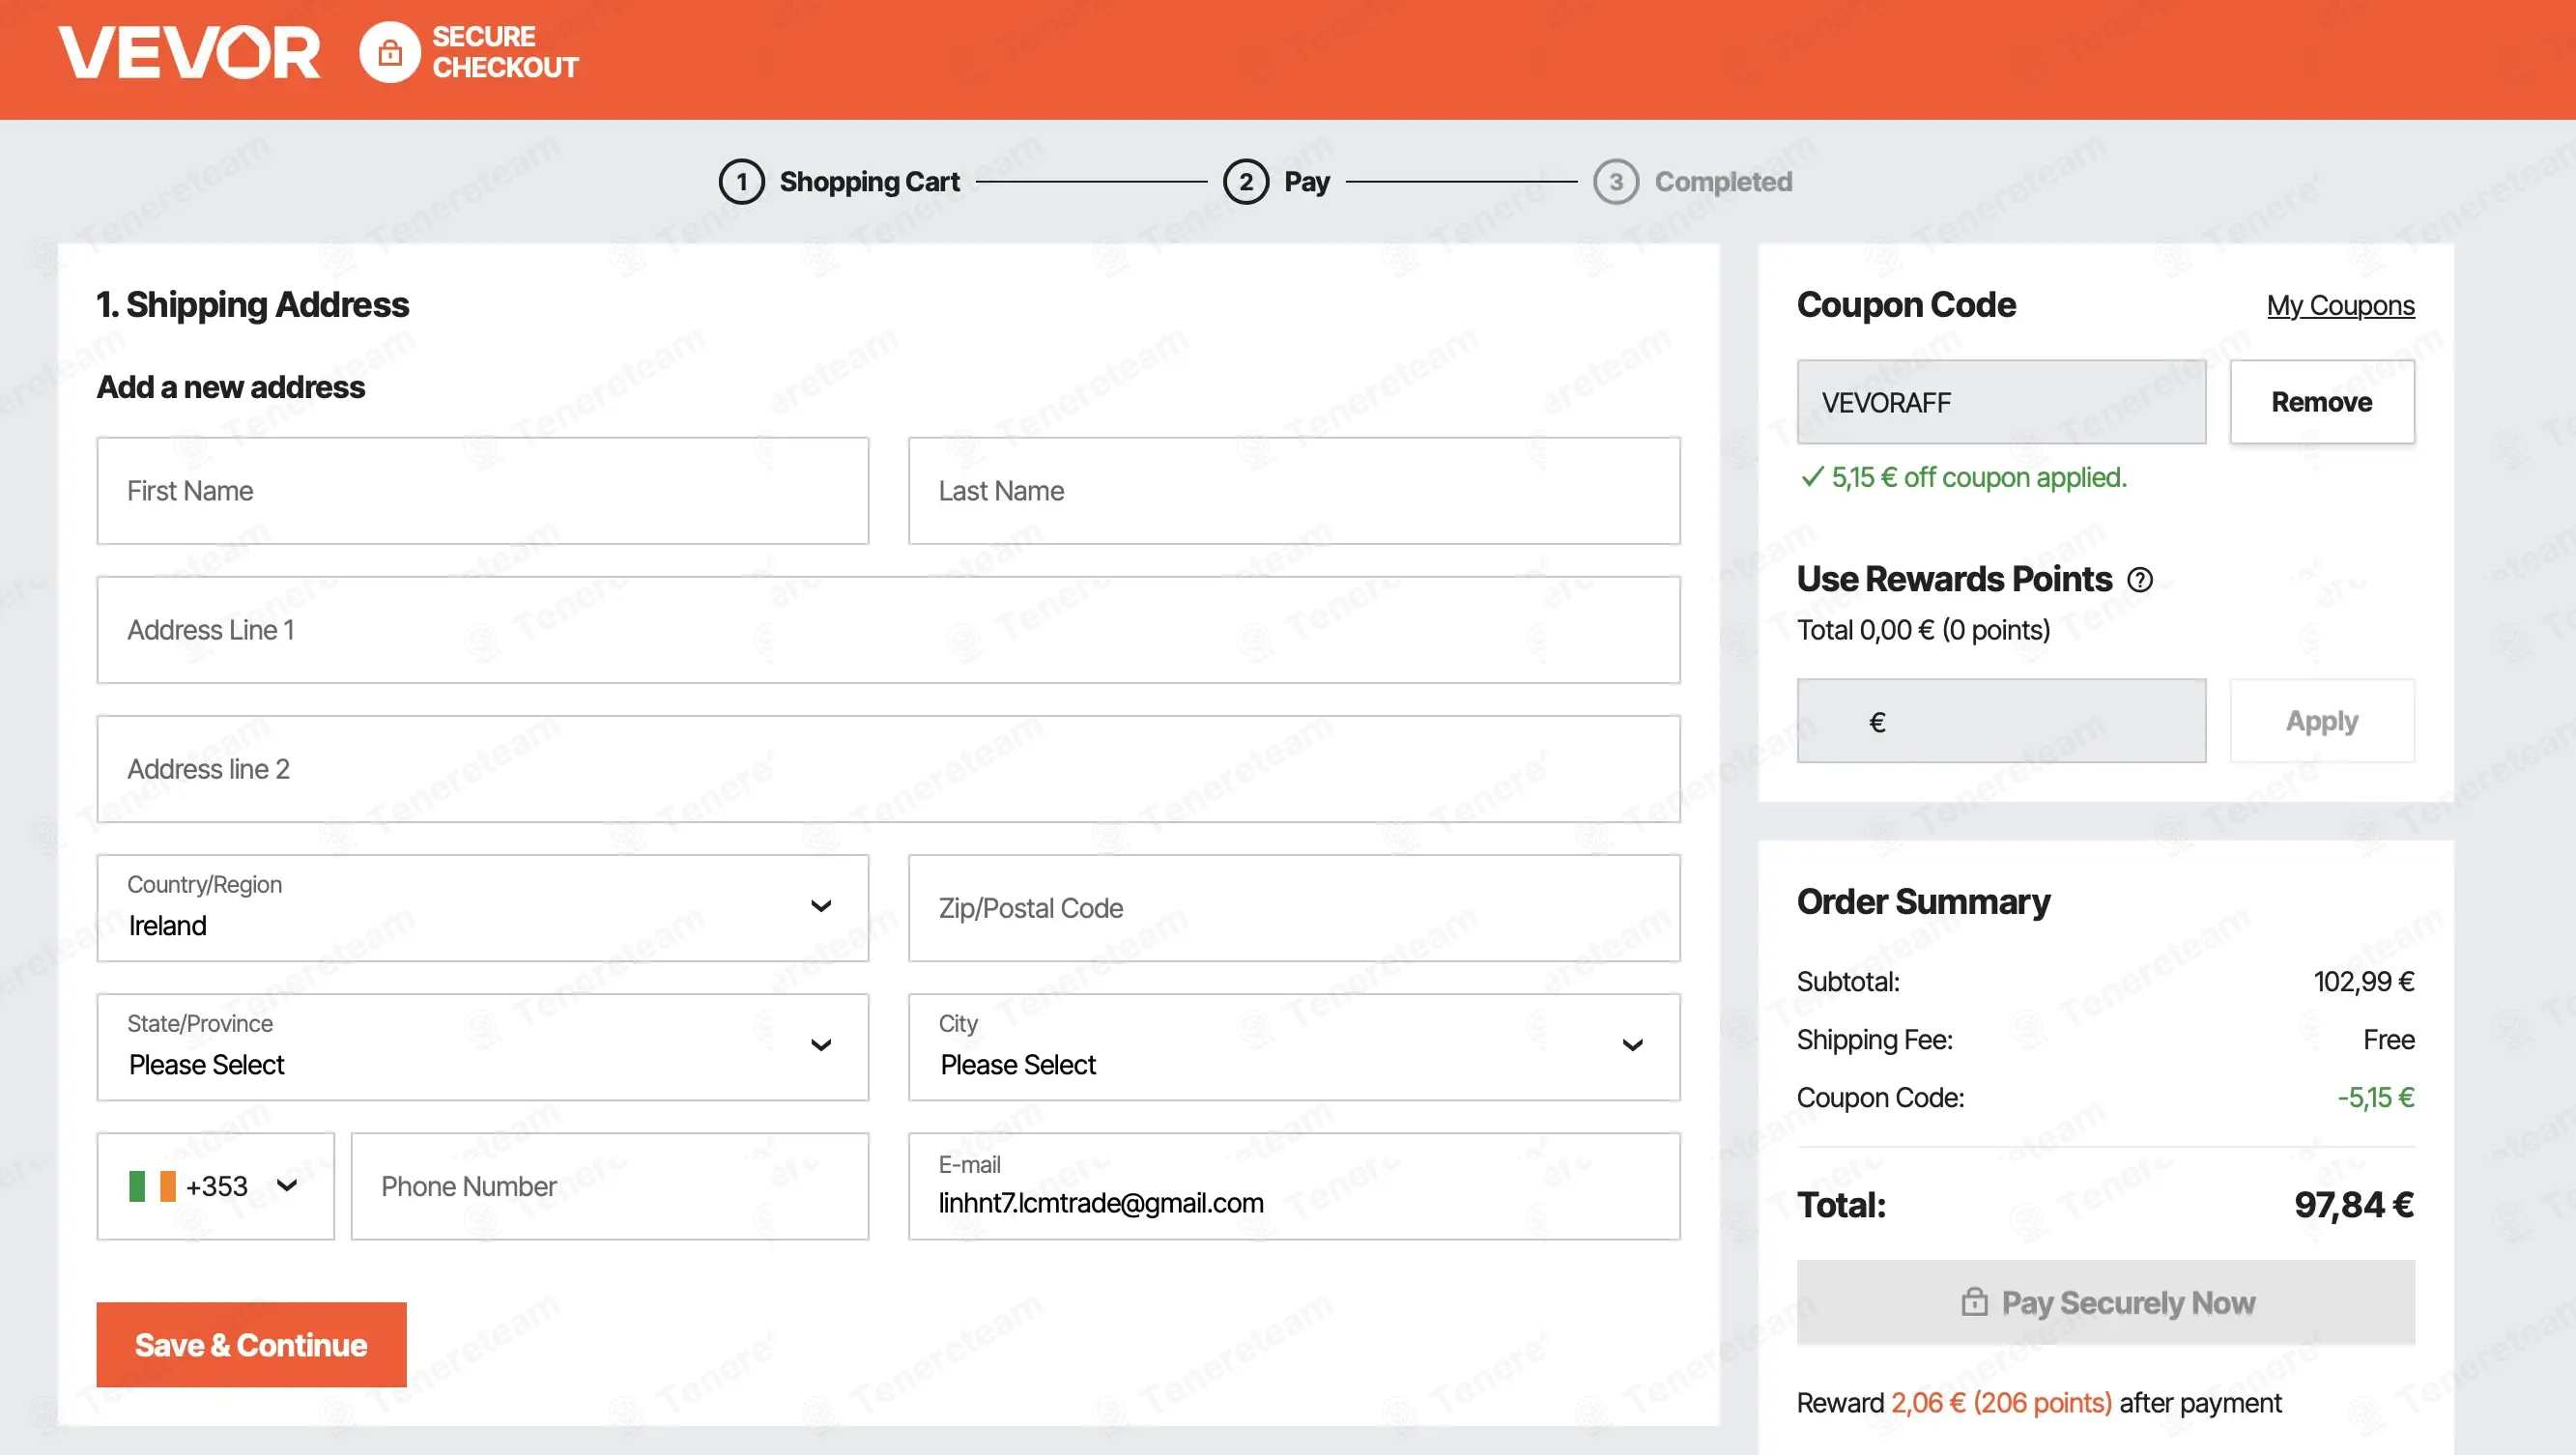The width and height of the screenshot is (2576, 1455).
Task: Open the My Coupons link
Action: pyautogui.click(x=2340, y=305)
